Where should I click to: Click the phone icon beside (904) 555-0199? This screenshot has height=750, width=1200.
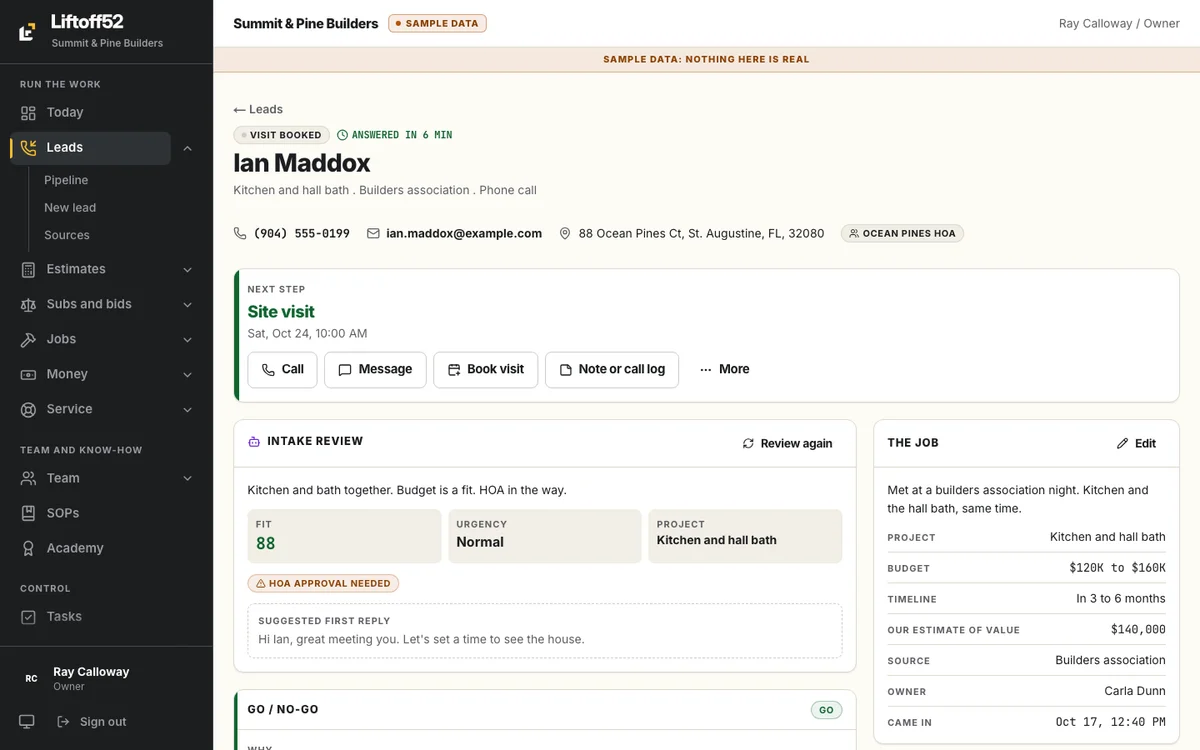coord(240,233)
